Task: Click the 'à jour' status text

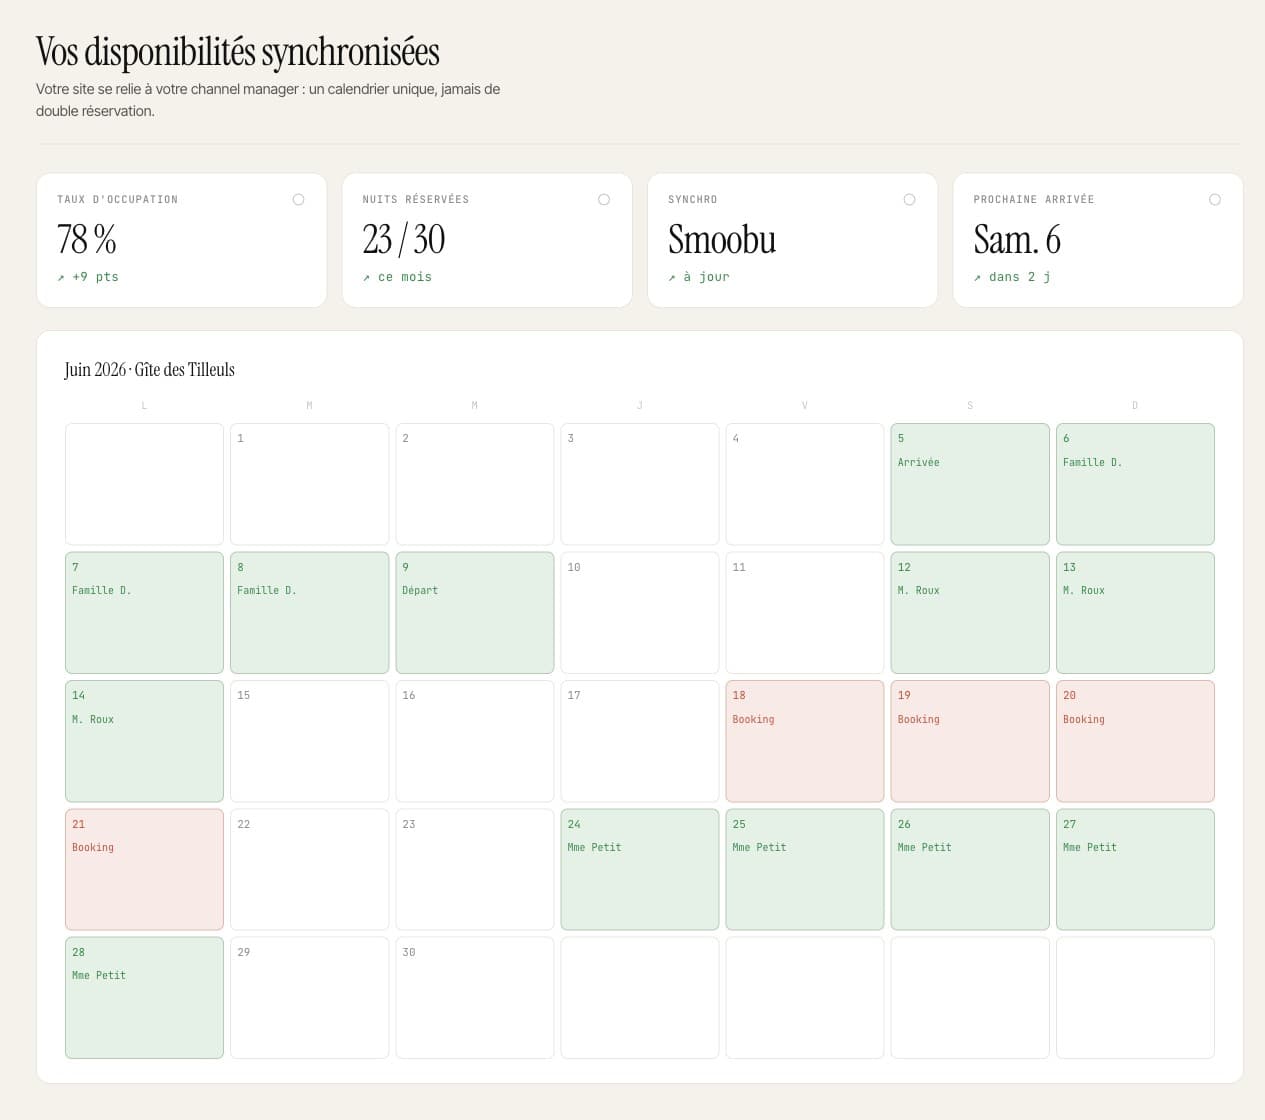Action: point(706,277)
